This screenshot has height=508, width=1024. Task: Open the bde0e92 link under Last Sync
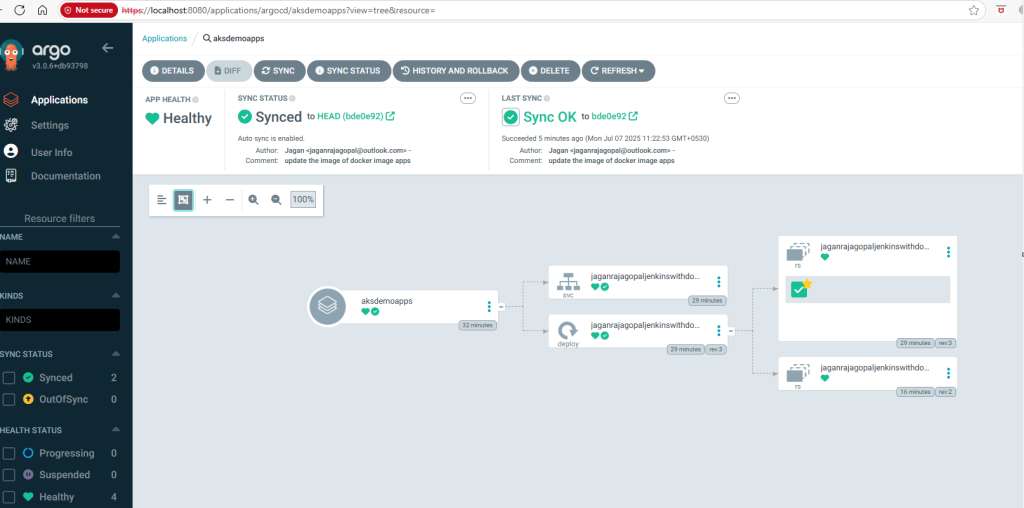tap(615, 116)
